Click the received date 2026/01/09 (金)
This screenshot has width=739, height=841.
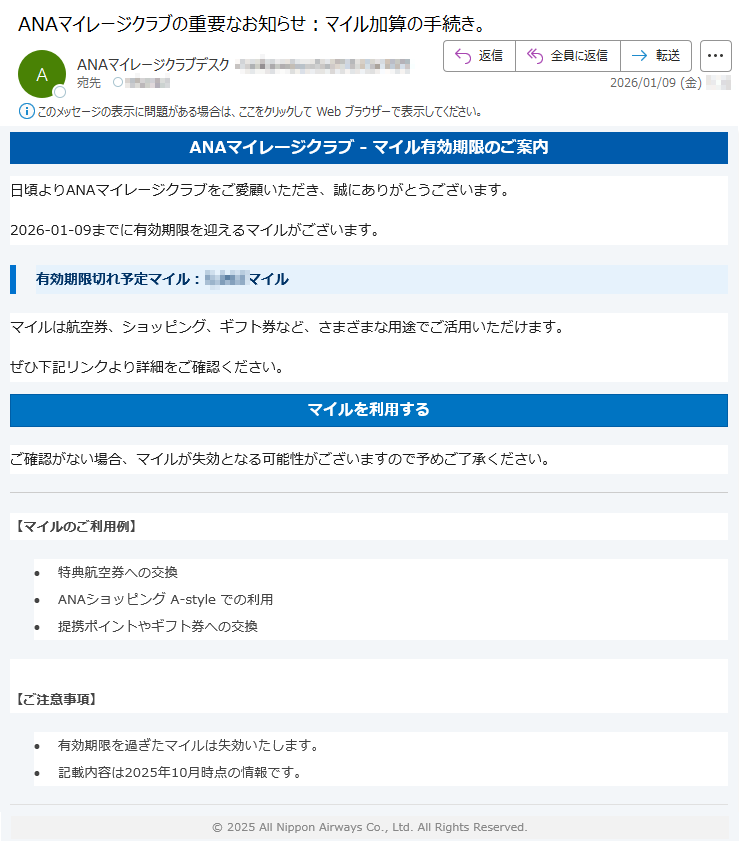pyautogui.click(x=655, y=83)
